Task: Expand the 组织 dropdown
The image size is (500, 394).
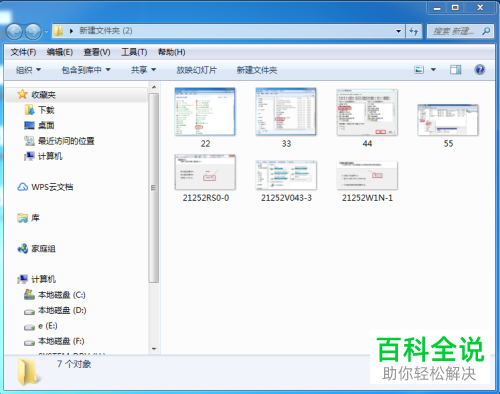Action: point(28,70)
